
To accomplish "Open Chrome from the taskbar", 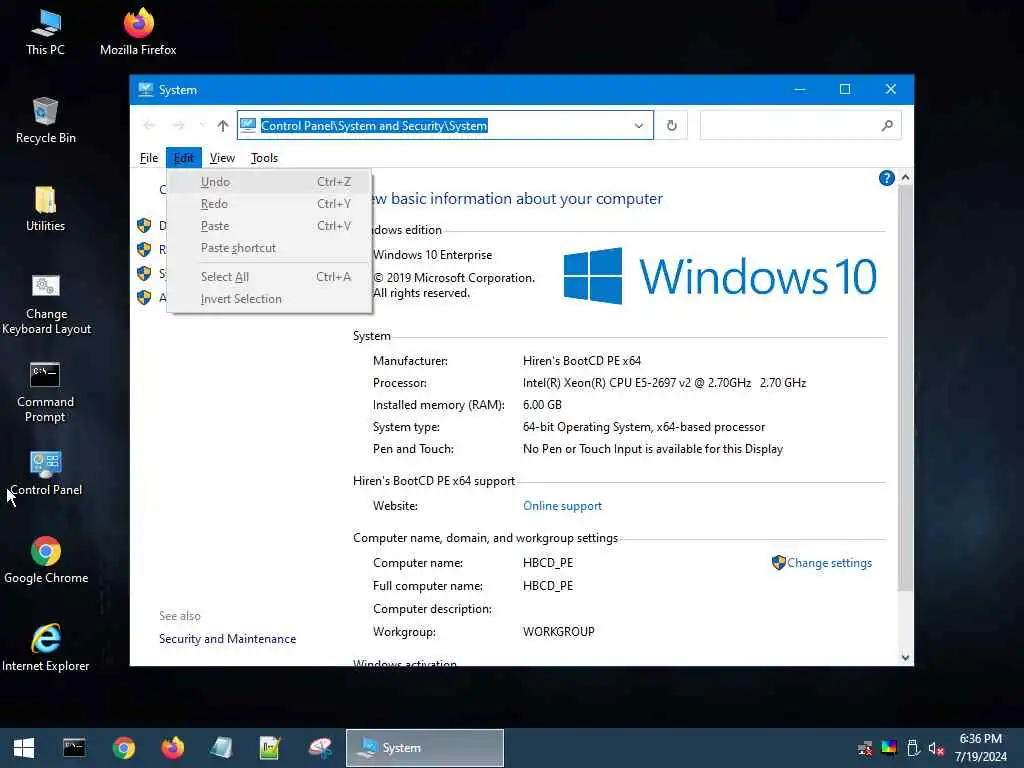I will tap(123, 748).
